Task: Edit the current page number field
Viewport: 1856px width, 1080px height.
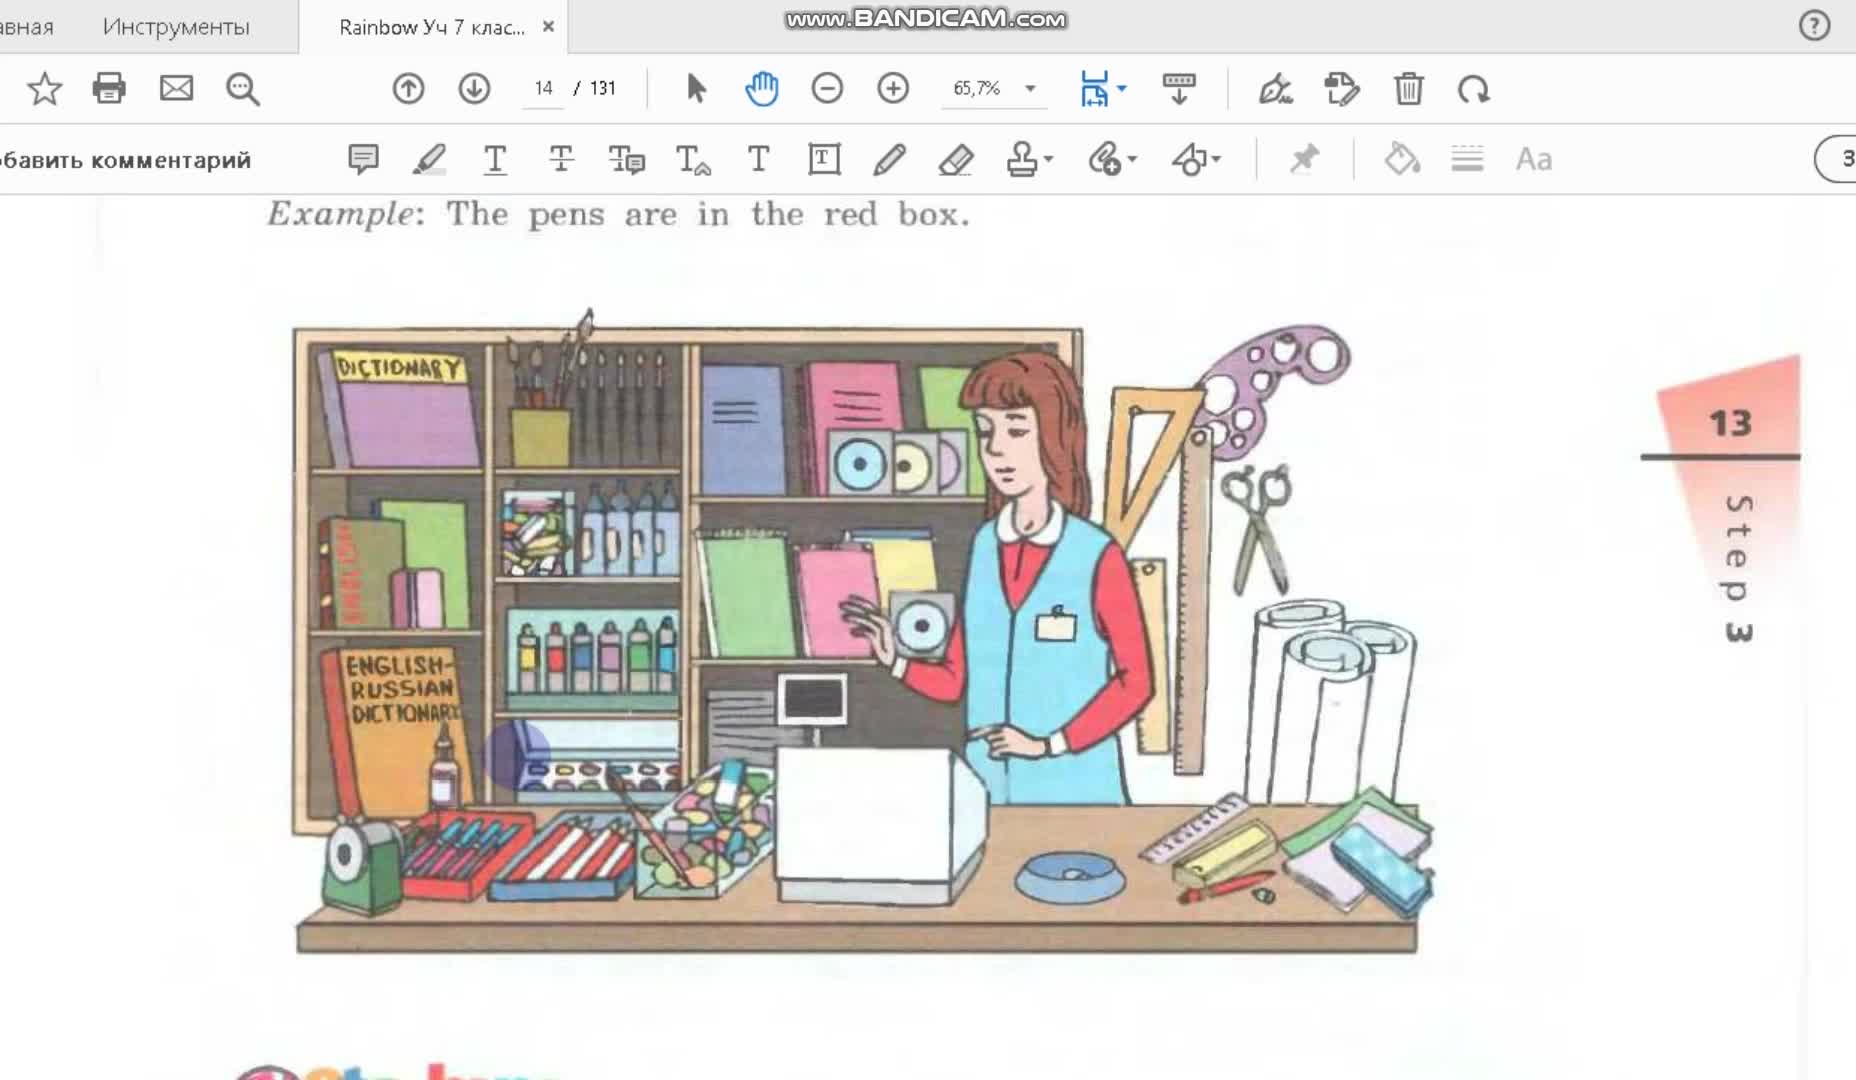Action: (x=543, y=88)
